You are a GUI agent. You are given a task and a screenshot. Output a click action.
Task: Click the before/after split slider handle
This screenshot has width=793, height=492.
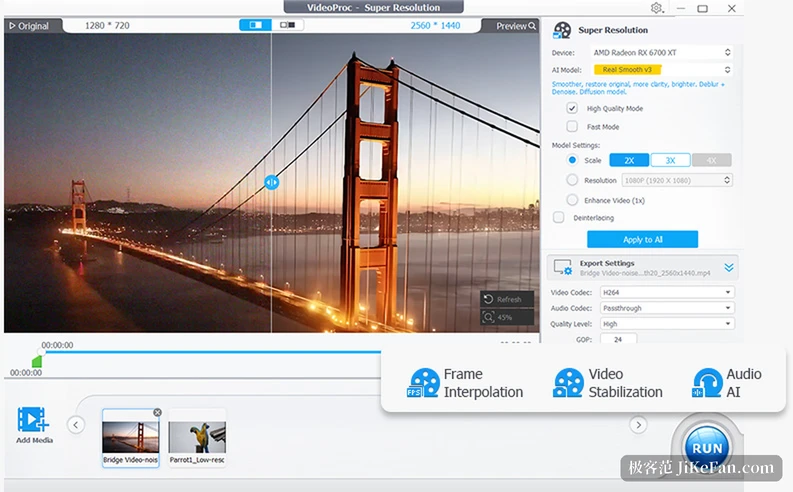[272, 182]
